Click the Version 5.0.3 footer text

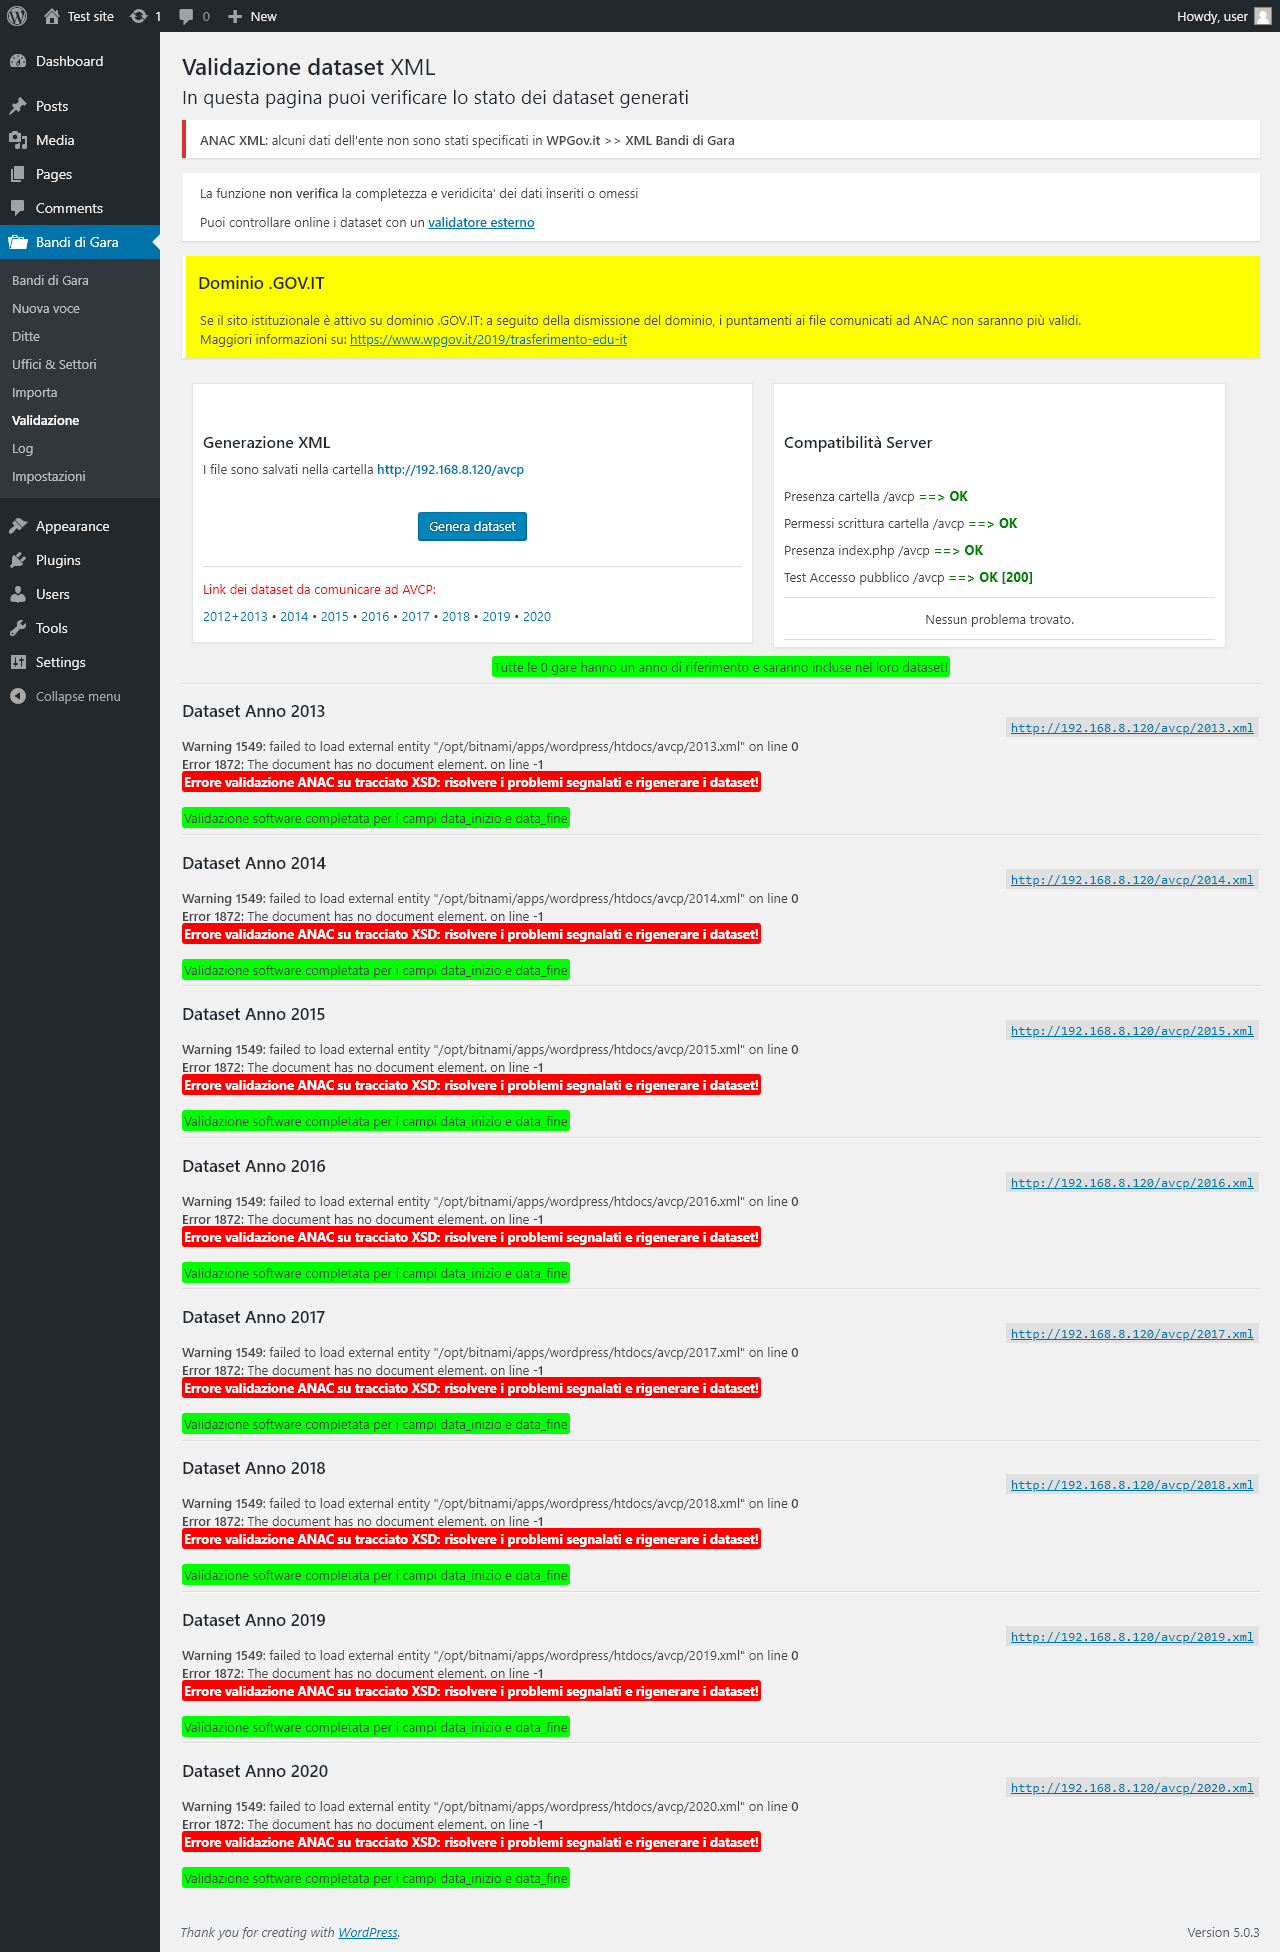[1223, 1933]
